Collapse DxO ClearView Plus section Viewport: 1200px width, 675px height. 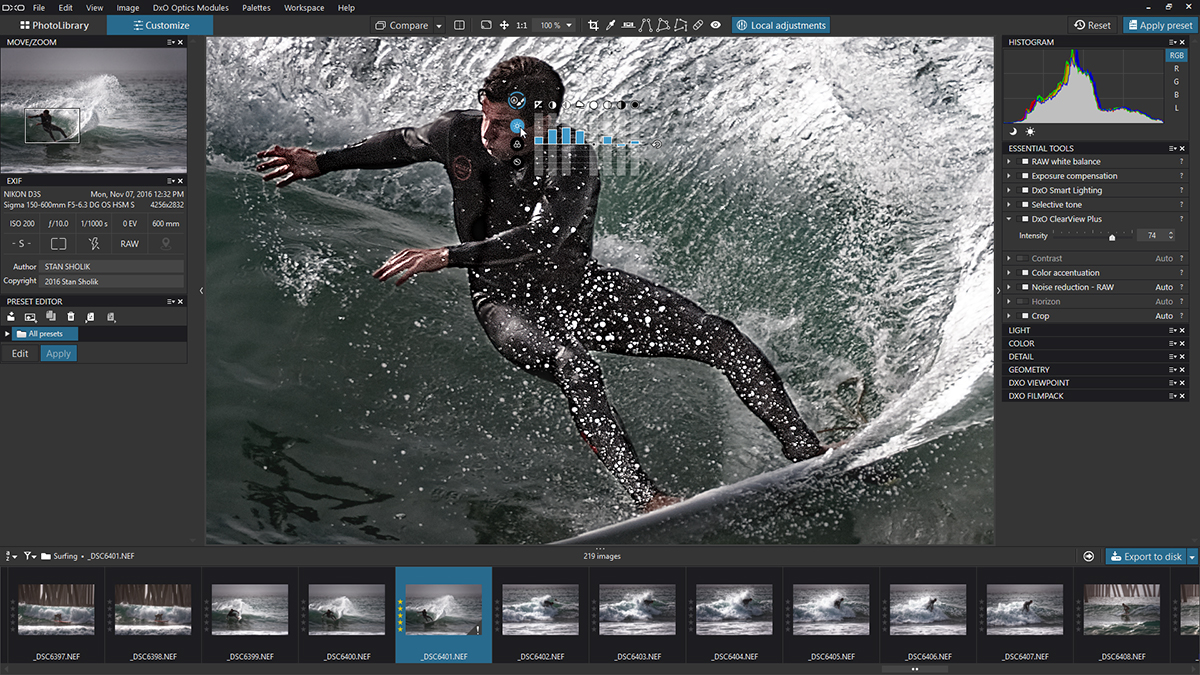pos(1011,219)
